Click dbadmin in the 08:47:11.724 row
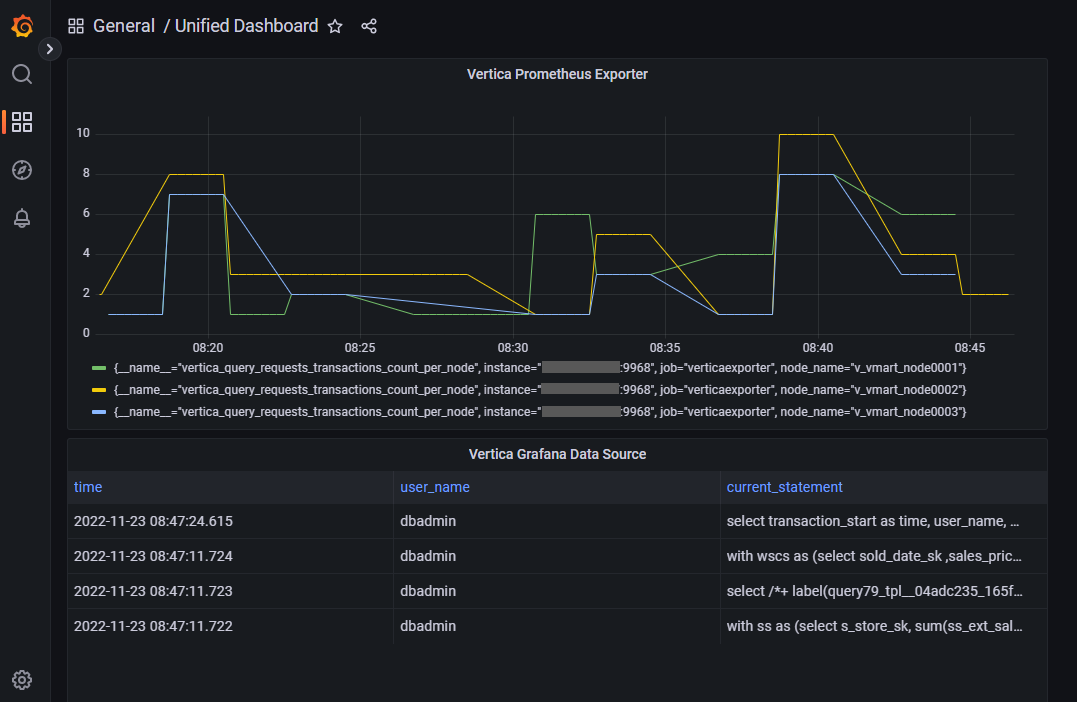Screen dimensions: 1077x702 tap(428, 556)
